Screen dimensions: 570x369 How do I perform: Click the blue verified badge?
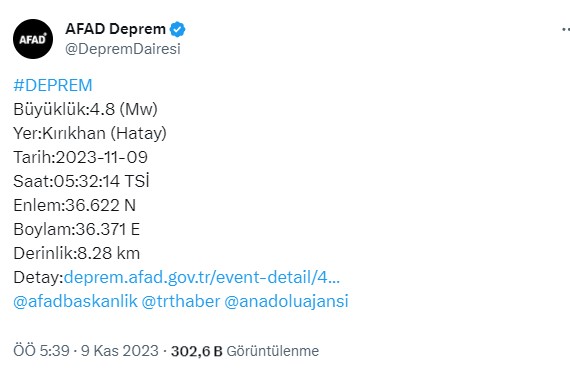pyautogui.click(x=177, y=29)
